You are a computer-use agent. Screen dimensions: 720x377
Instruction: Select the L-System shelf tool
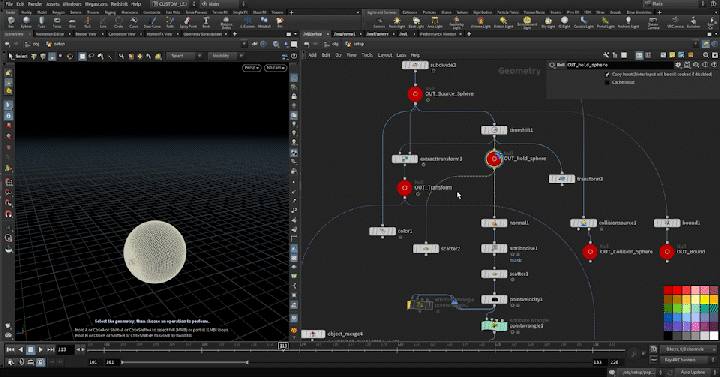click(247, 22)
